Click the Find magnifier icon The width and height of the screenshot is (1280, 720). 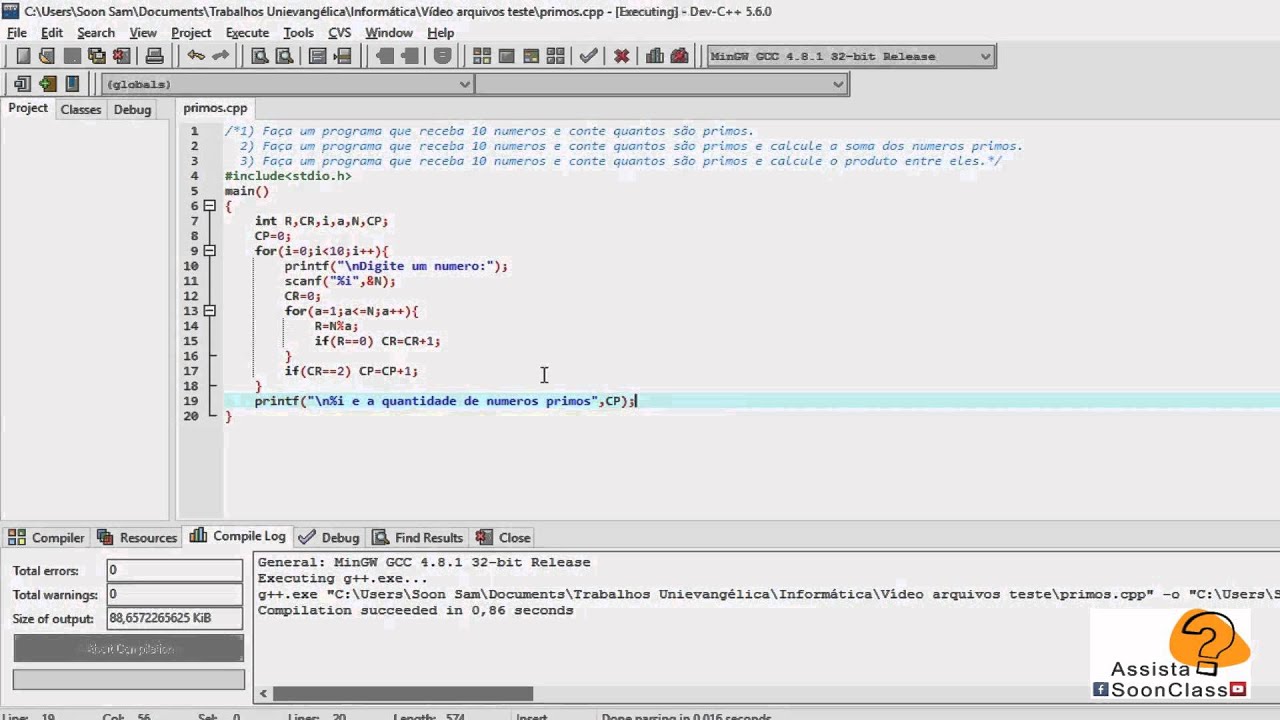259,56
